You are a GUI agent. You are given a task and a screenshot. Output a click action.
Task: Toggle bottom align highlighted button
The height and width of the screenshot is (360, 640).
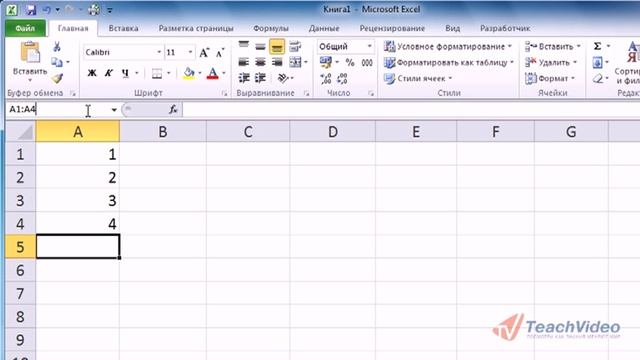point(277,47)
